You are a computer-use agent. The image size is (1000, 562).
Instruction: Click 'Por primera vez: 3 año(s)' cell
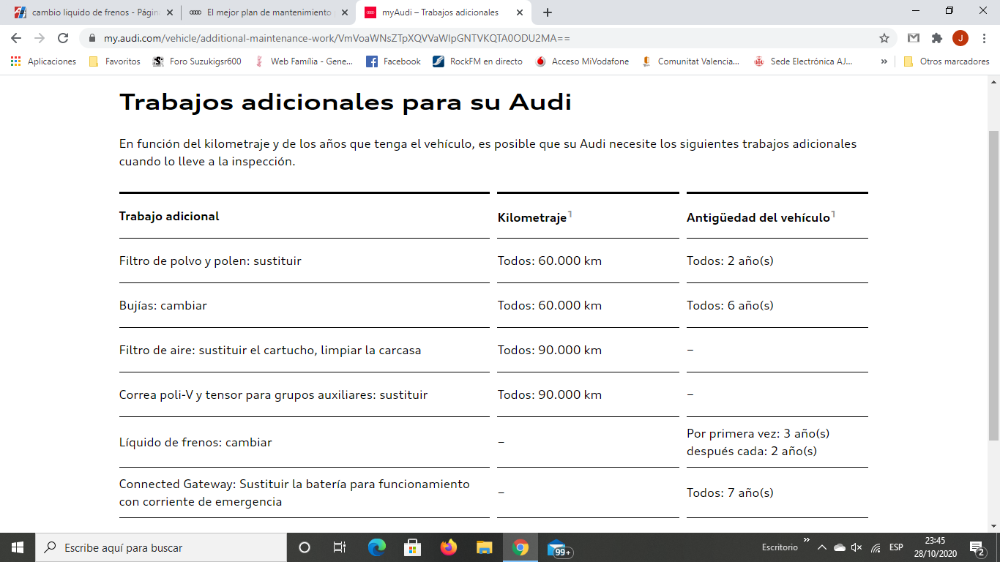[x=758, y=434]
